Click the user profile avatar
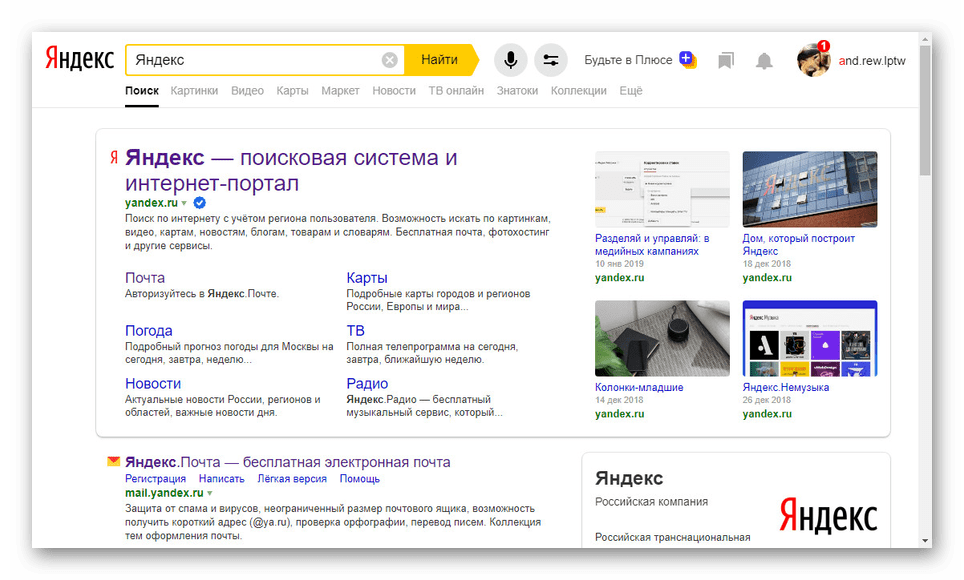Image resolution: width=964 pixels, height=580 pixels. pyautogui.click(x=813, y=60)
